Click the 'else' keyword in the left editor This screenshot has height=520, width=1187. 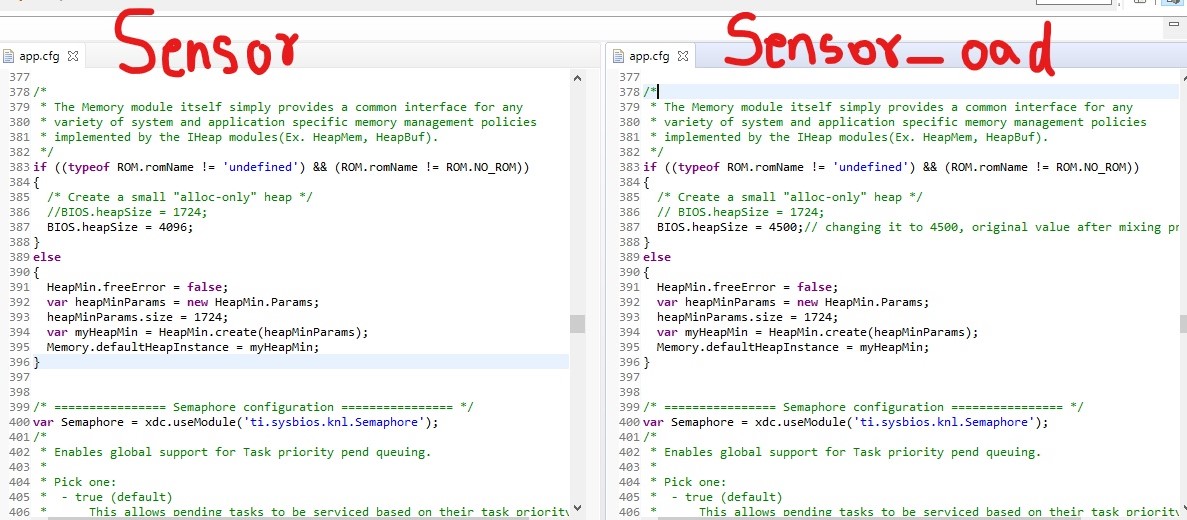click(47, 257)
